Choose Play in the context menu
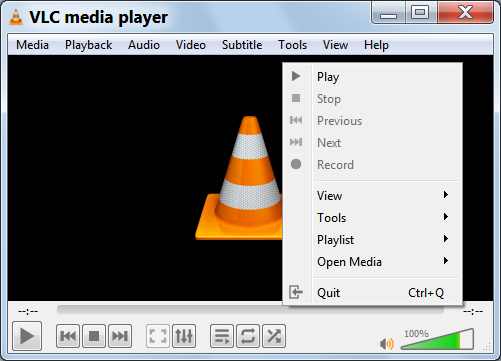The width and height of the screenshot is (501, 361). [x=372, y=76]
